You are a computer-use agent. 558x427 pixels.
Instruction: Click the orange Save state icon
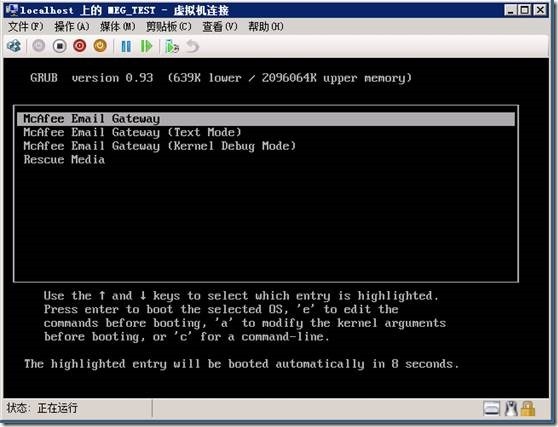click(100, 46)
